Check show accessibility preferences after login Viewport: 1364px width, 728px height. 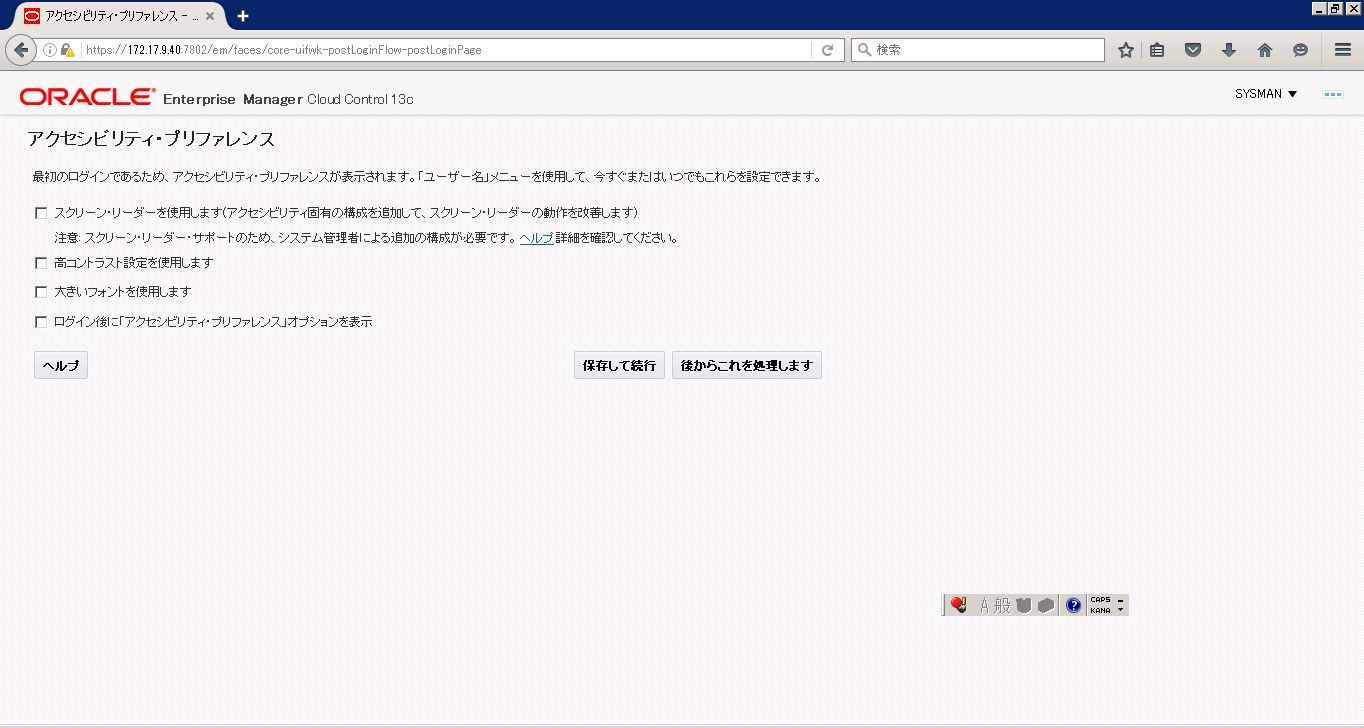(x=41, y=322)
